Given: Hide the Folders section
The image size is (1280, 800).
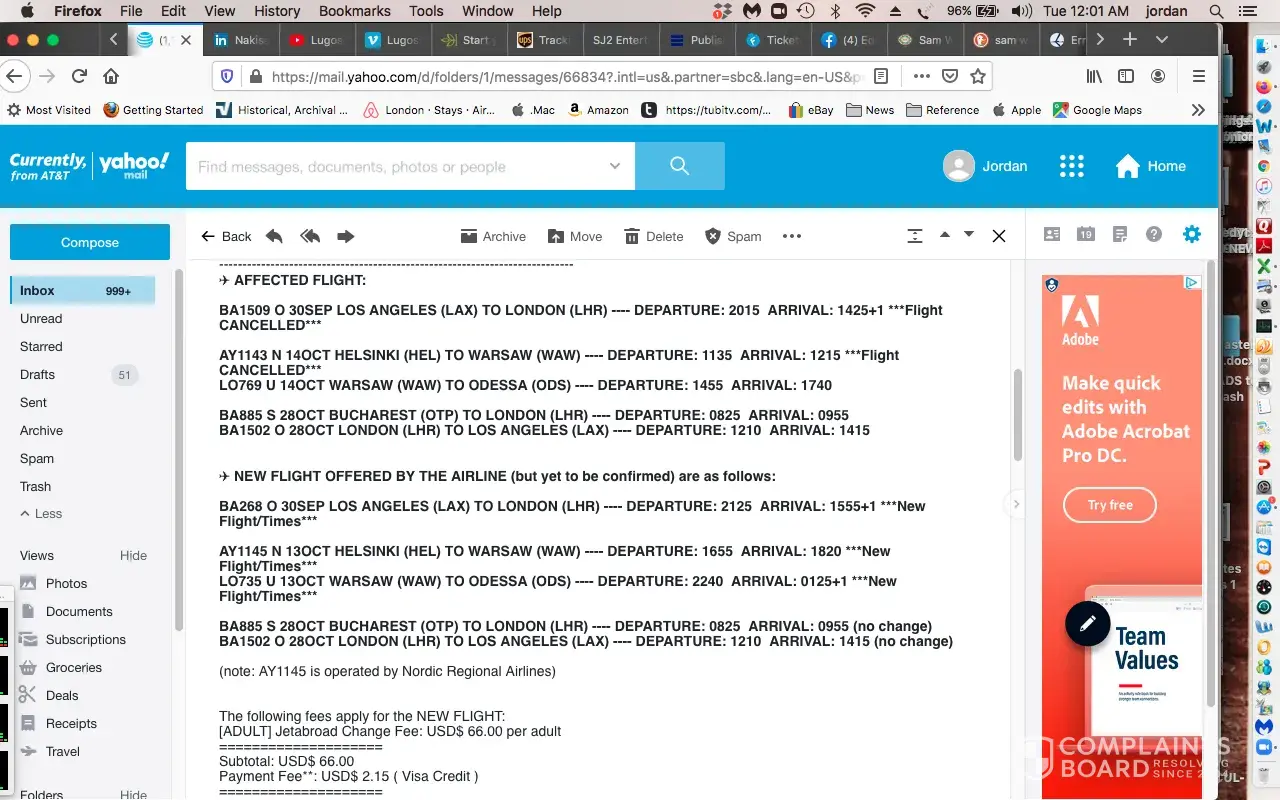Looking at the screenshot, I should [x=133, y=794].
